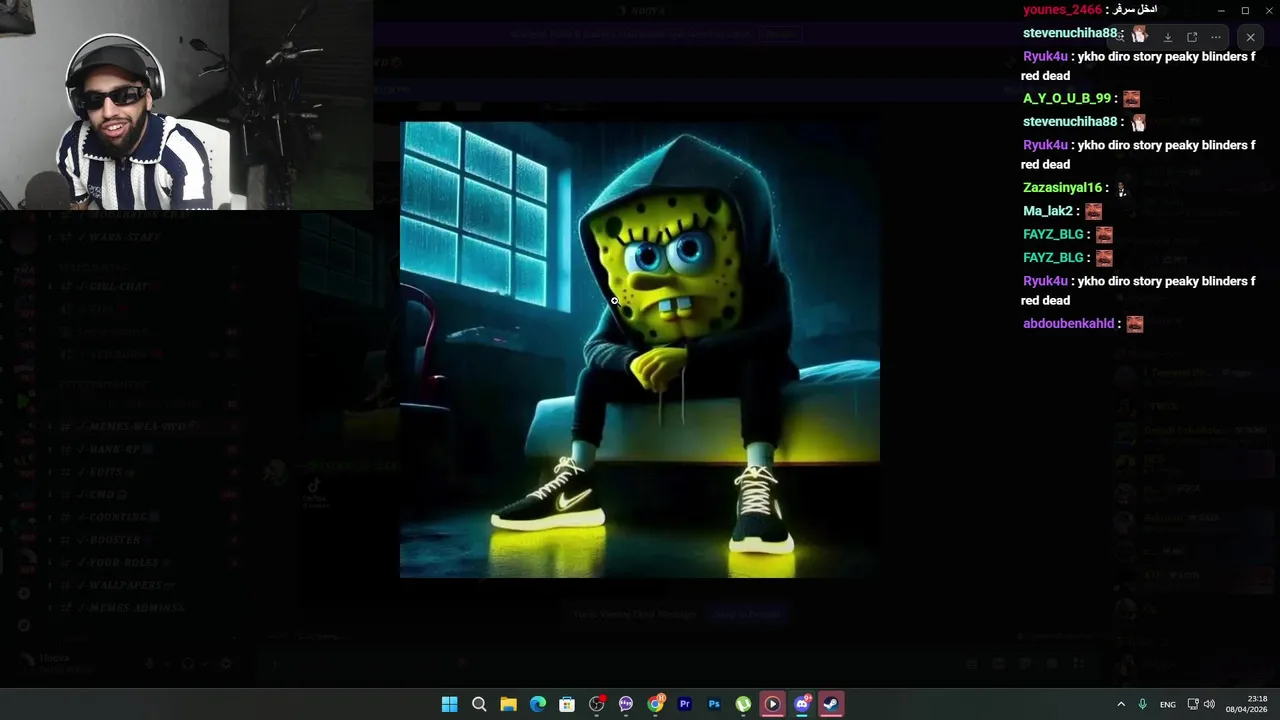1280x720 pixels.
Task: Change input language from ENG
Action: tap(1168, 704)
